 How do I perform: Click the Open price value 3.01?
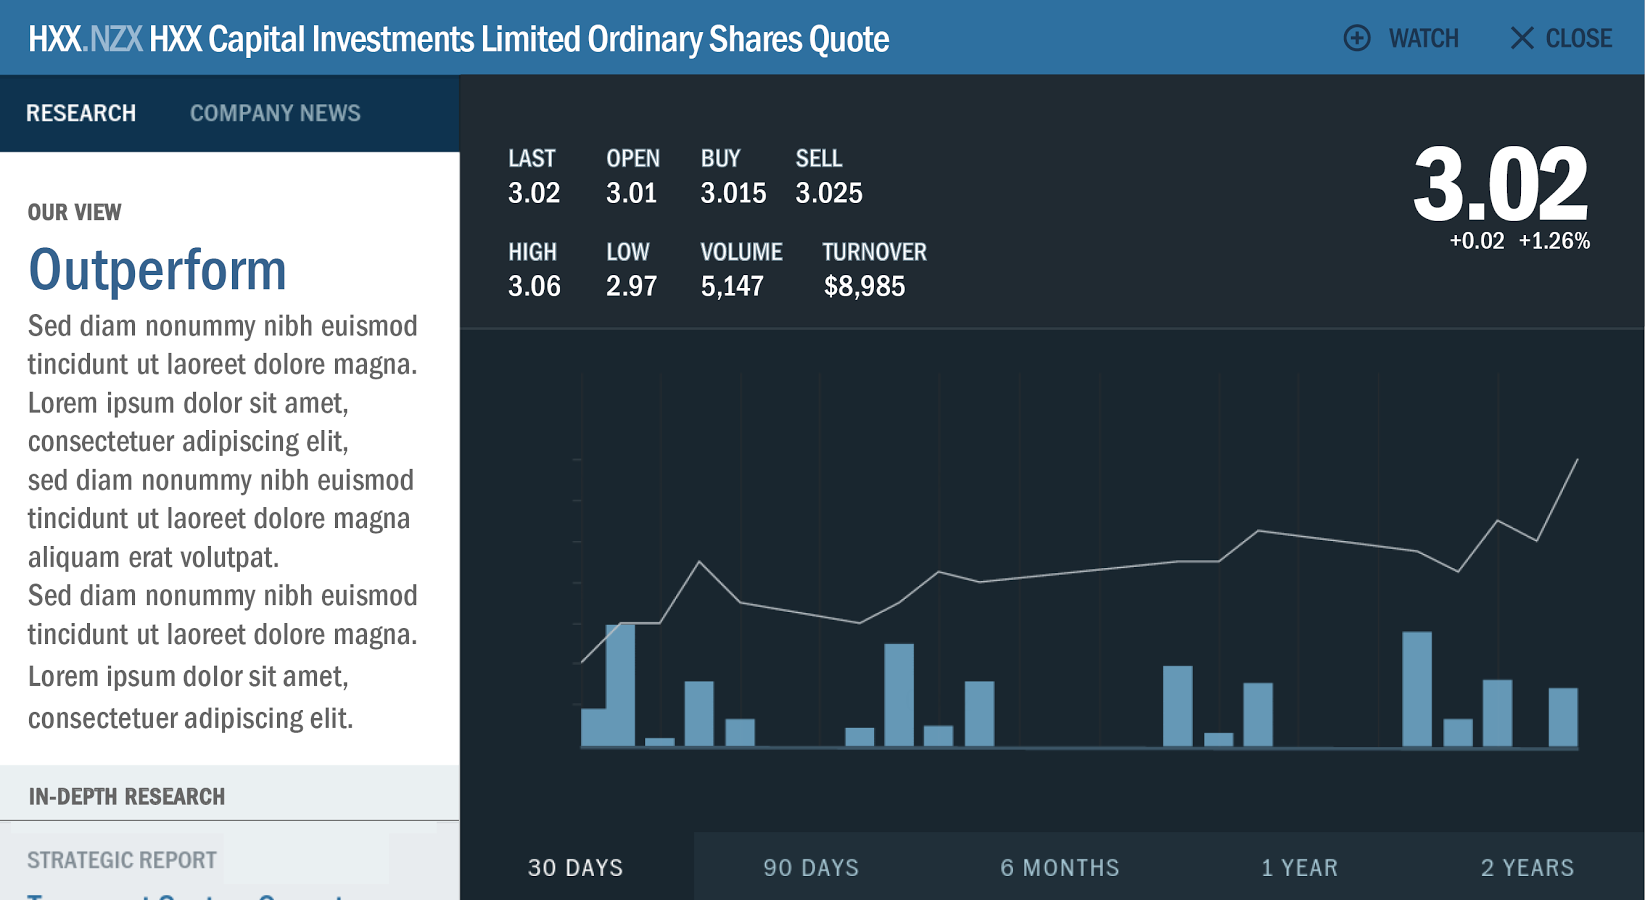click(632, 193)
